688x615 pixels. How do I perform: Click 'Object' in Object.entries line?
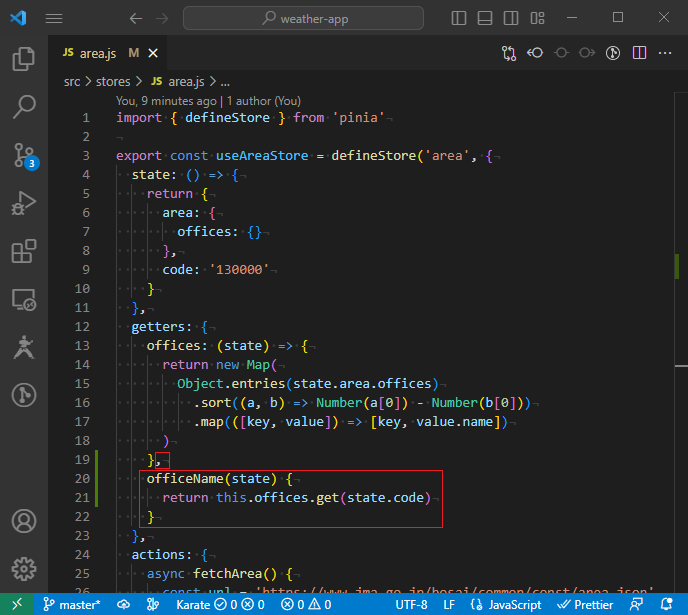point(201,384)
